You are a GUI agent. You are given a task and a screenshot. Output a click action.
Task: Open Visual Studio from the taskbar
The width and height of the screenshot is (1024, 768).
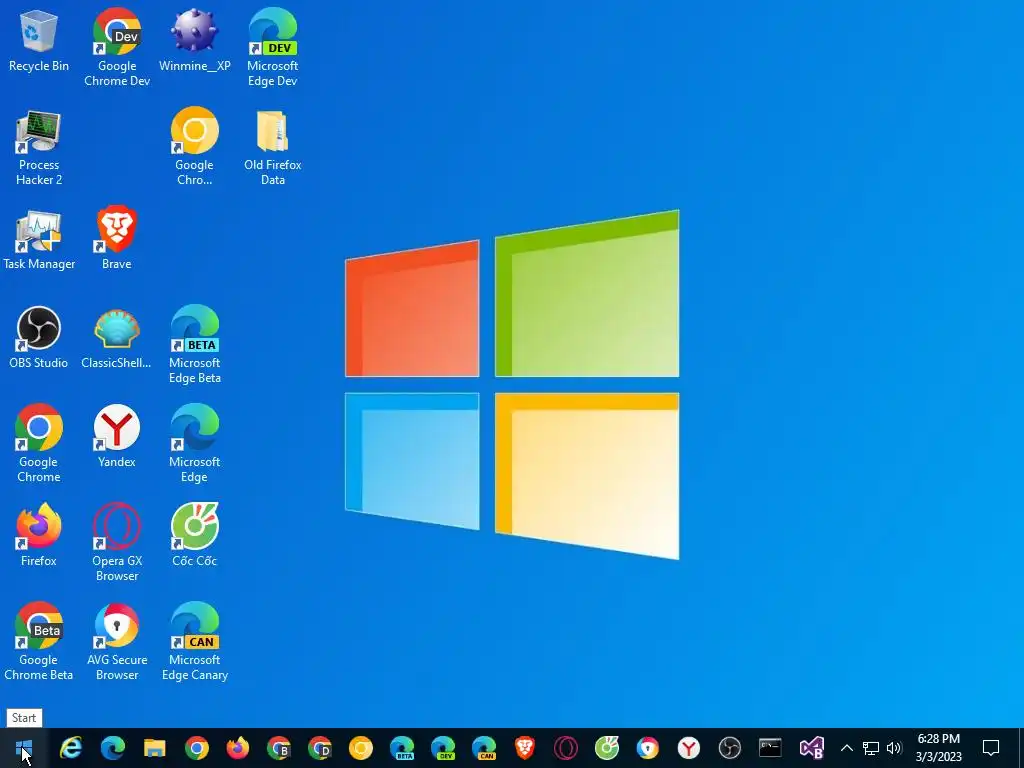812,748
